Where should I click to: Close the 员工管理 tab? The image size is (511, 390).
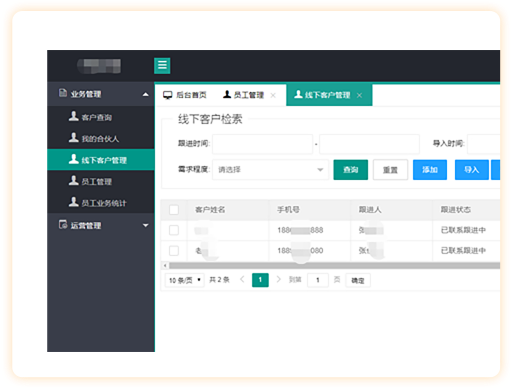(x=273, y=95)
